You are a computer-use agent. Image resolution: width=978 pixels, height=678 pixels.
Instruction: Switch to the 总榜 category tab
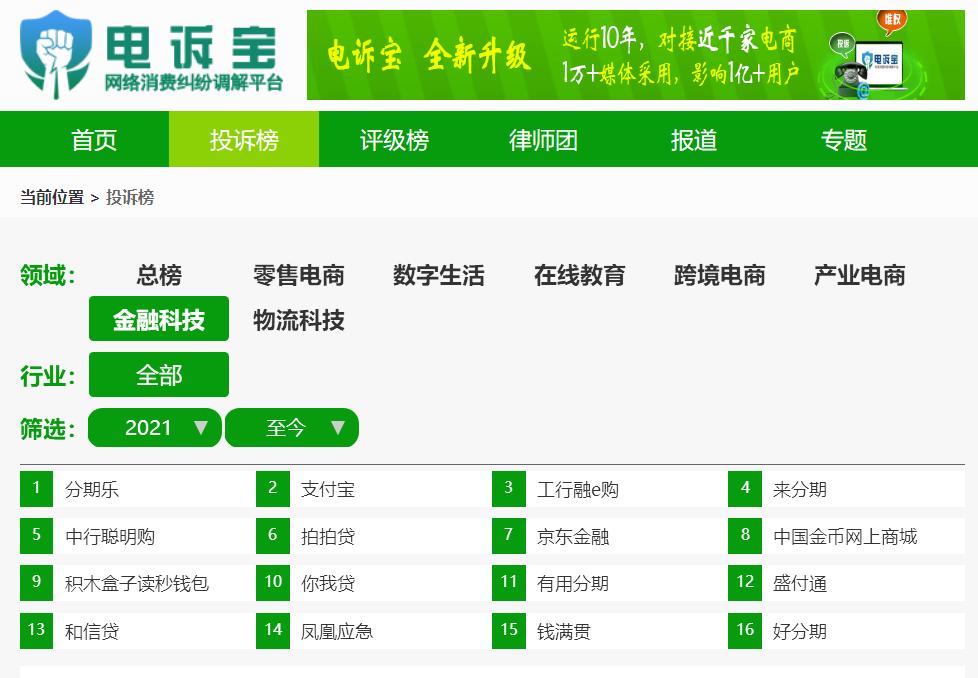pyautogui.click(x=159, y=276)
